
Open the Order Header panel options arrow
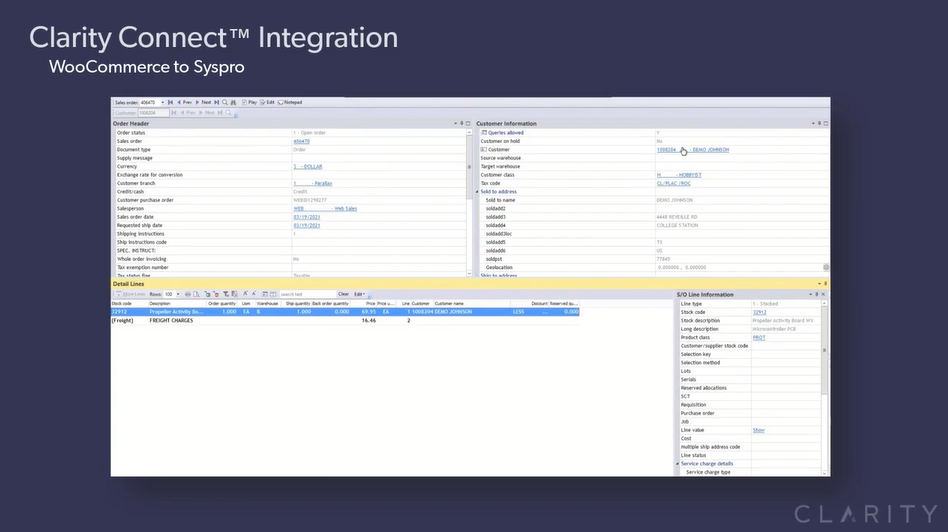click(455, 123)
